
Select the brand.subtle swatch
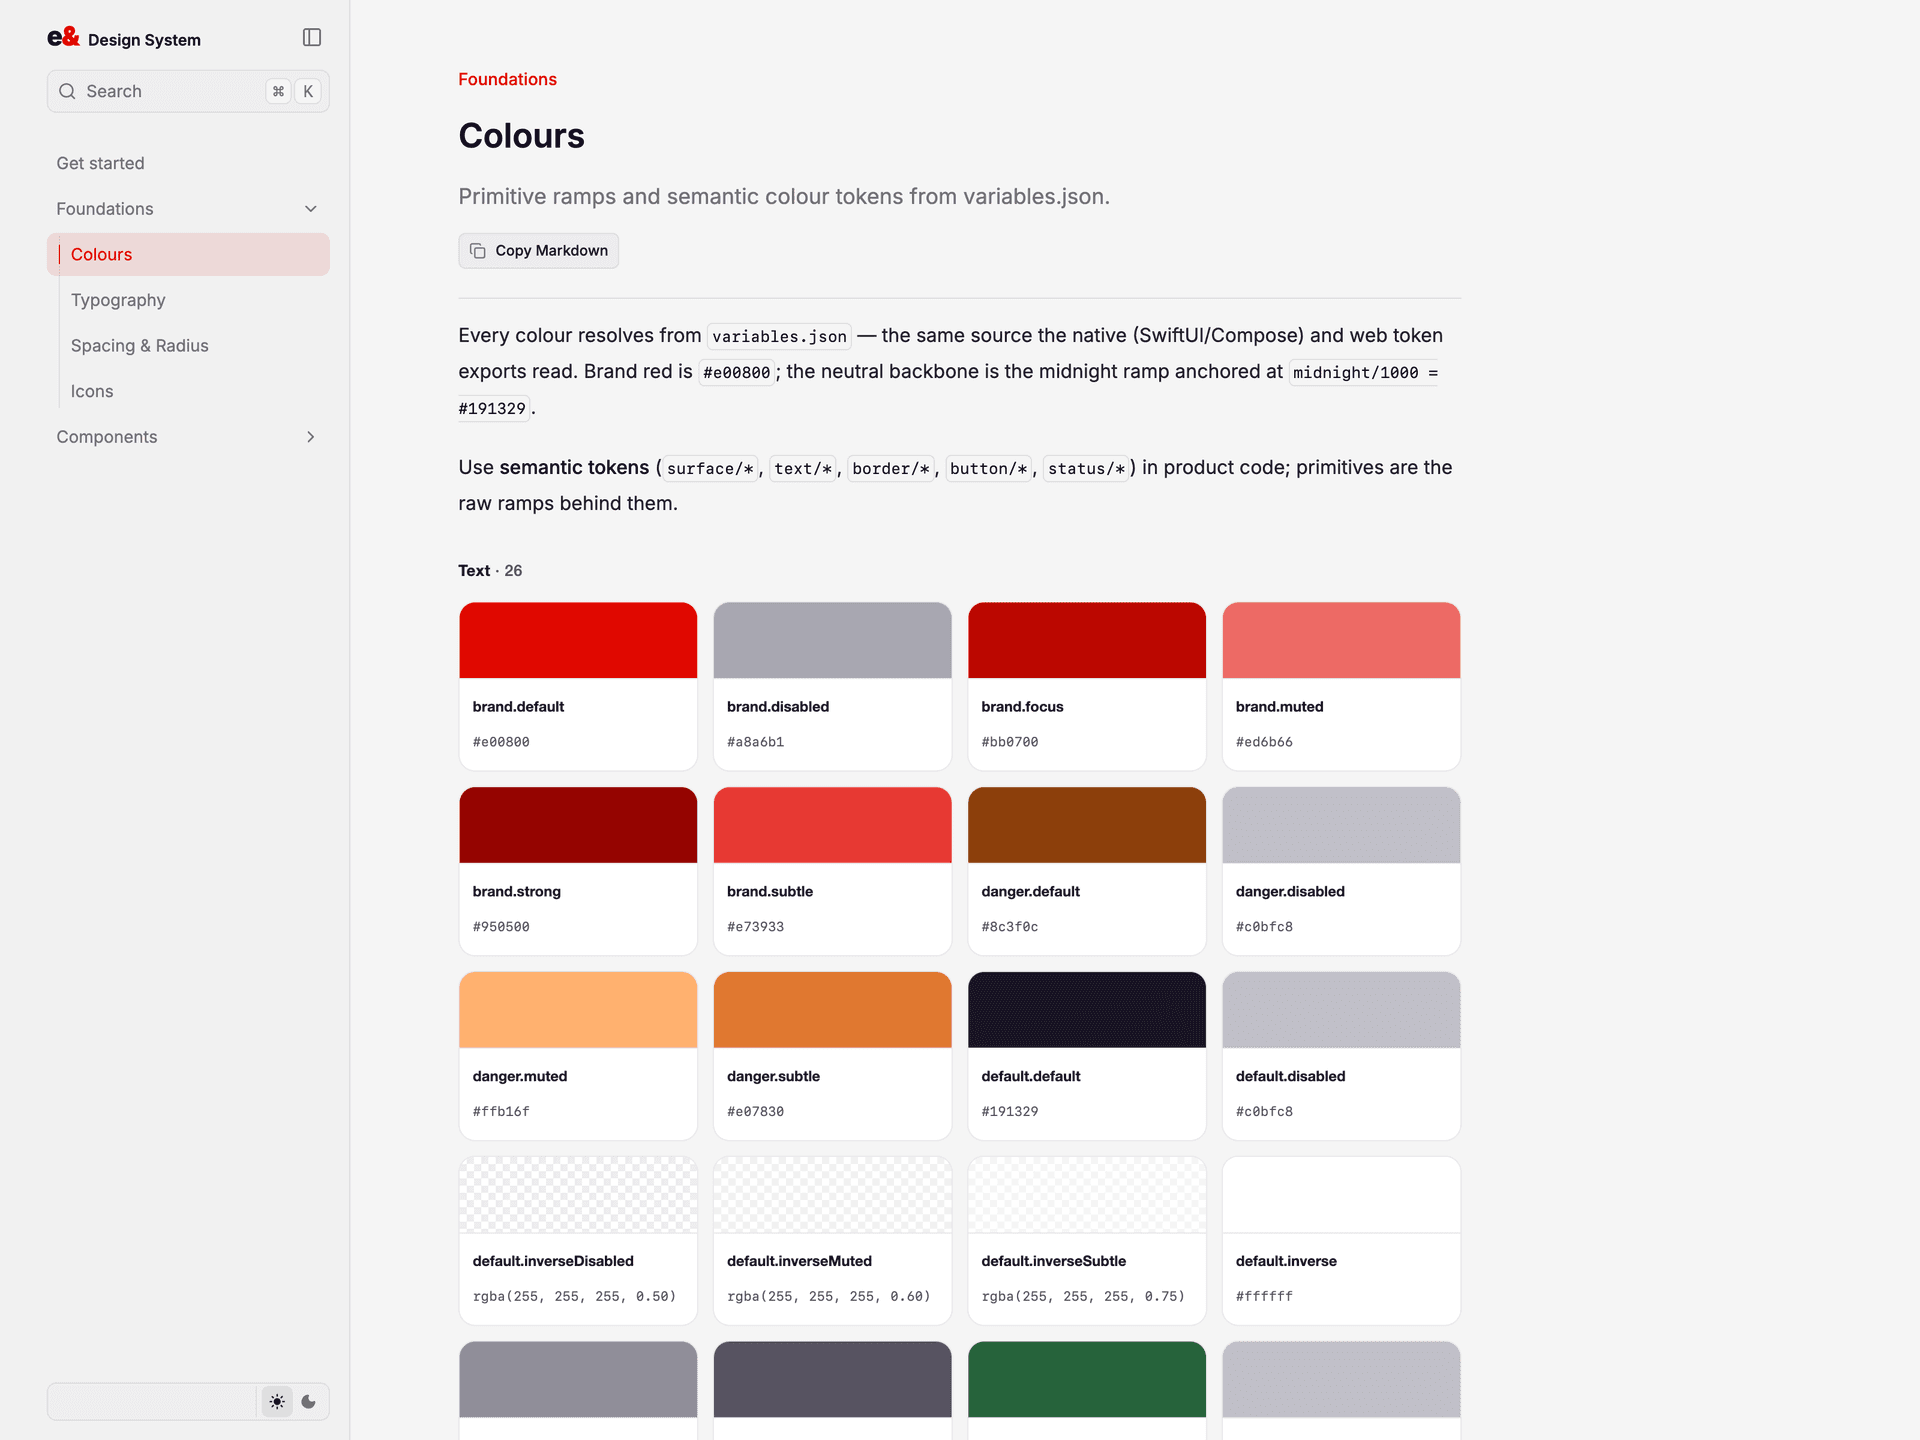pyautogui.click(x=833, y=825)
